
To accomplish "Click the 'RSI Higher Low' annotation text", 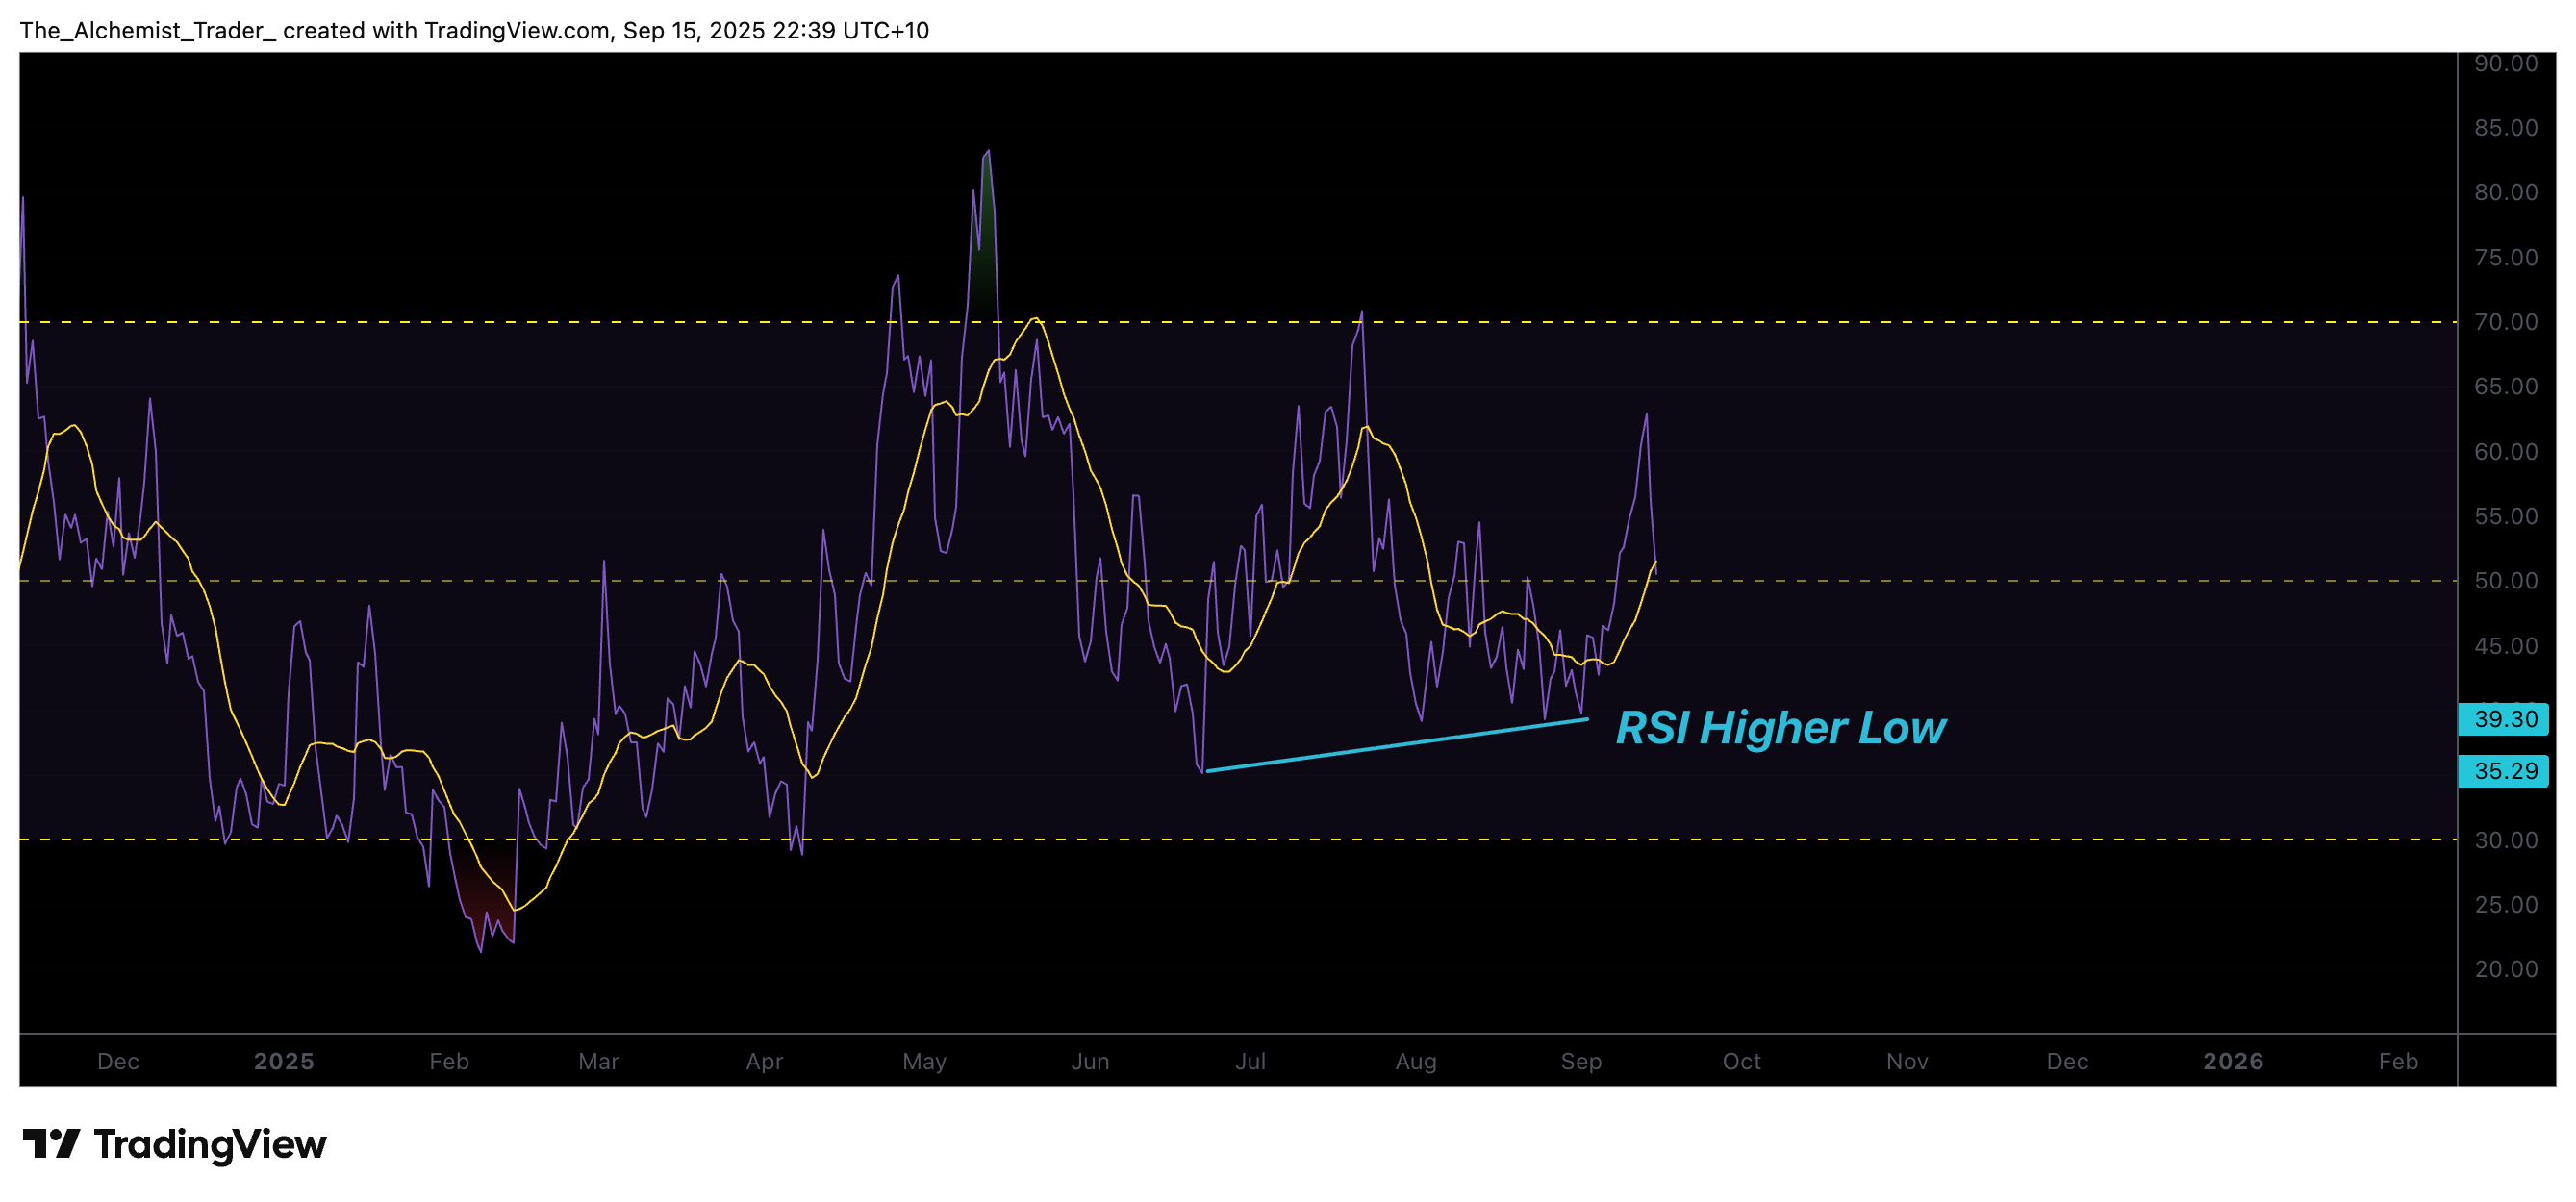I will [x=1780, y=729].
